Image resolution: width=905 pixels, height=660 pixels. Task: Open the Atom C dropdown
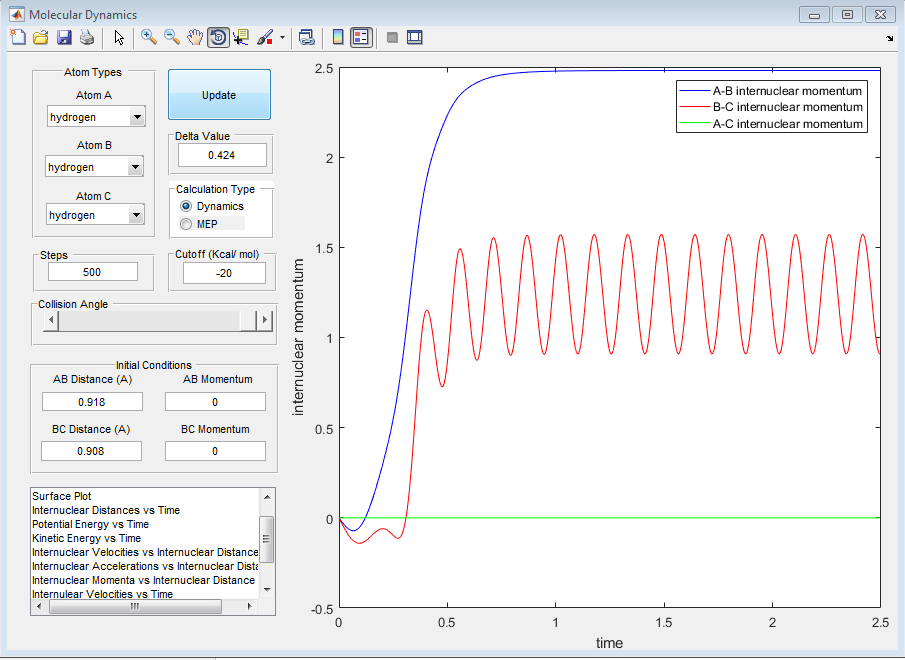pos(137,216)
